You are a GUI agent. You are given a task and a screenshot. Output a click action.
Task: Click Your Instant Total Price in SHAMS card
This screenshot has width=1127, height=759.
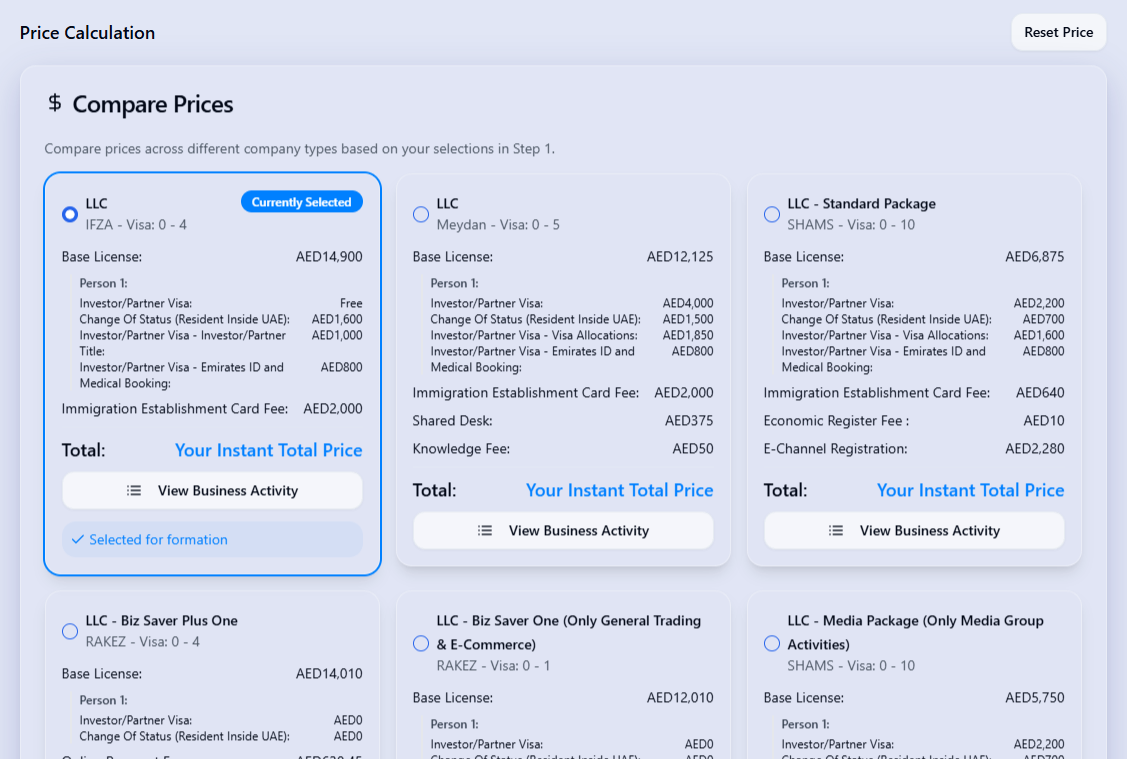pyautogui.click(x=970, y=490)
